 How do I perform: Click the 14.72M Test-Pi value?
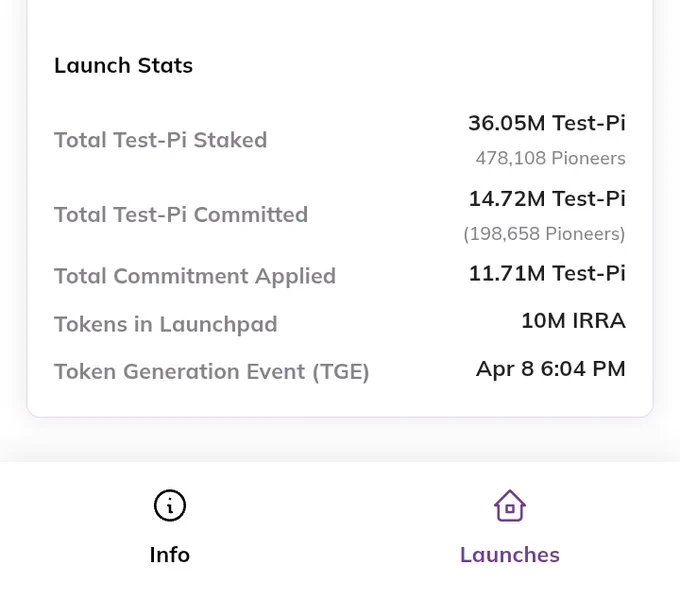tap(547, 199)
